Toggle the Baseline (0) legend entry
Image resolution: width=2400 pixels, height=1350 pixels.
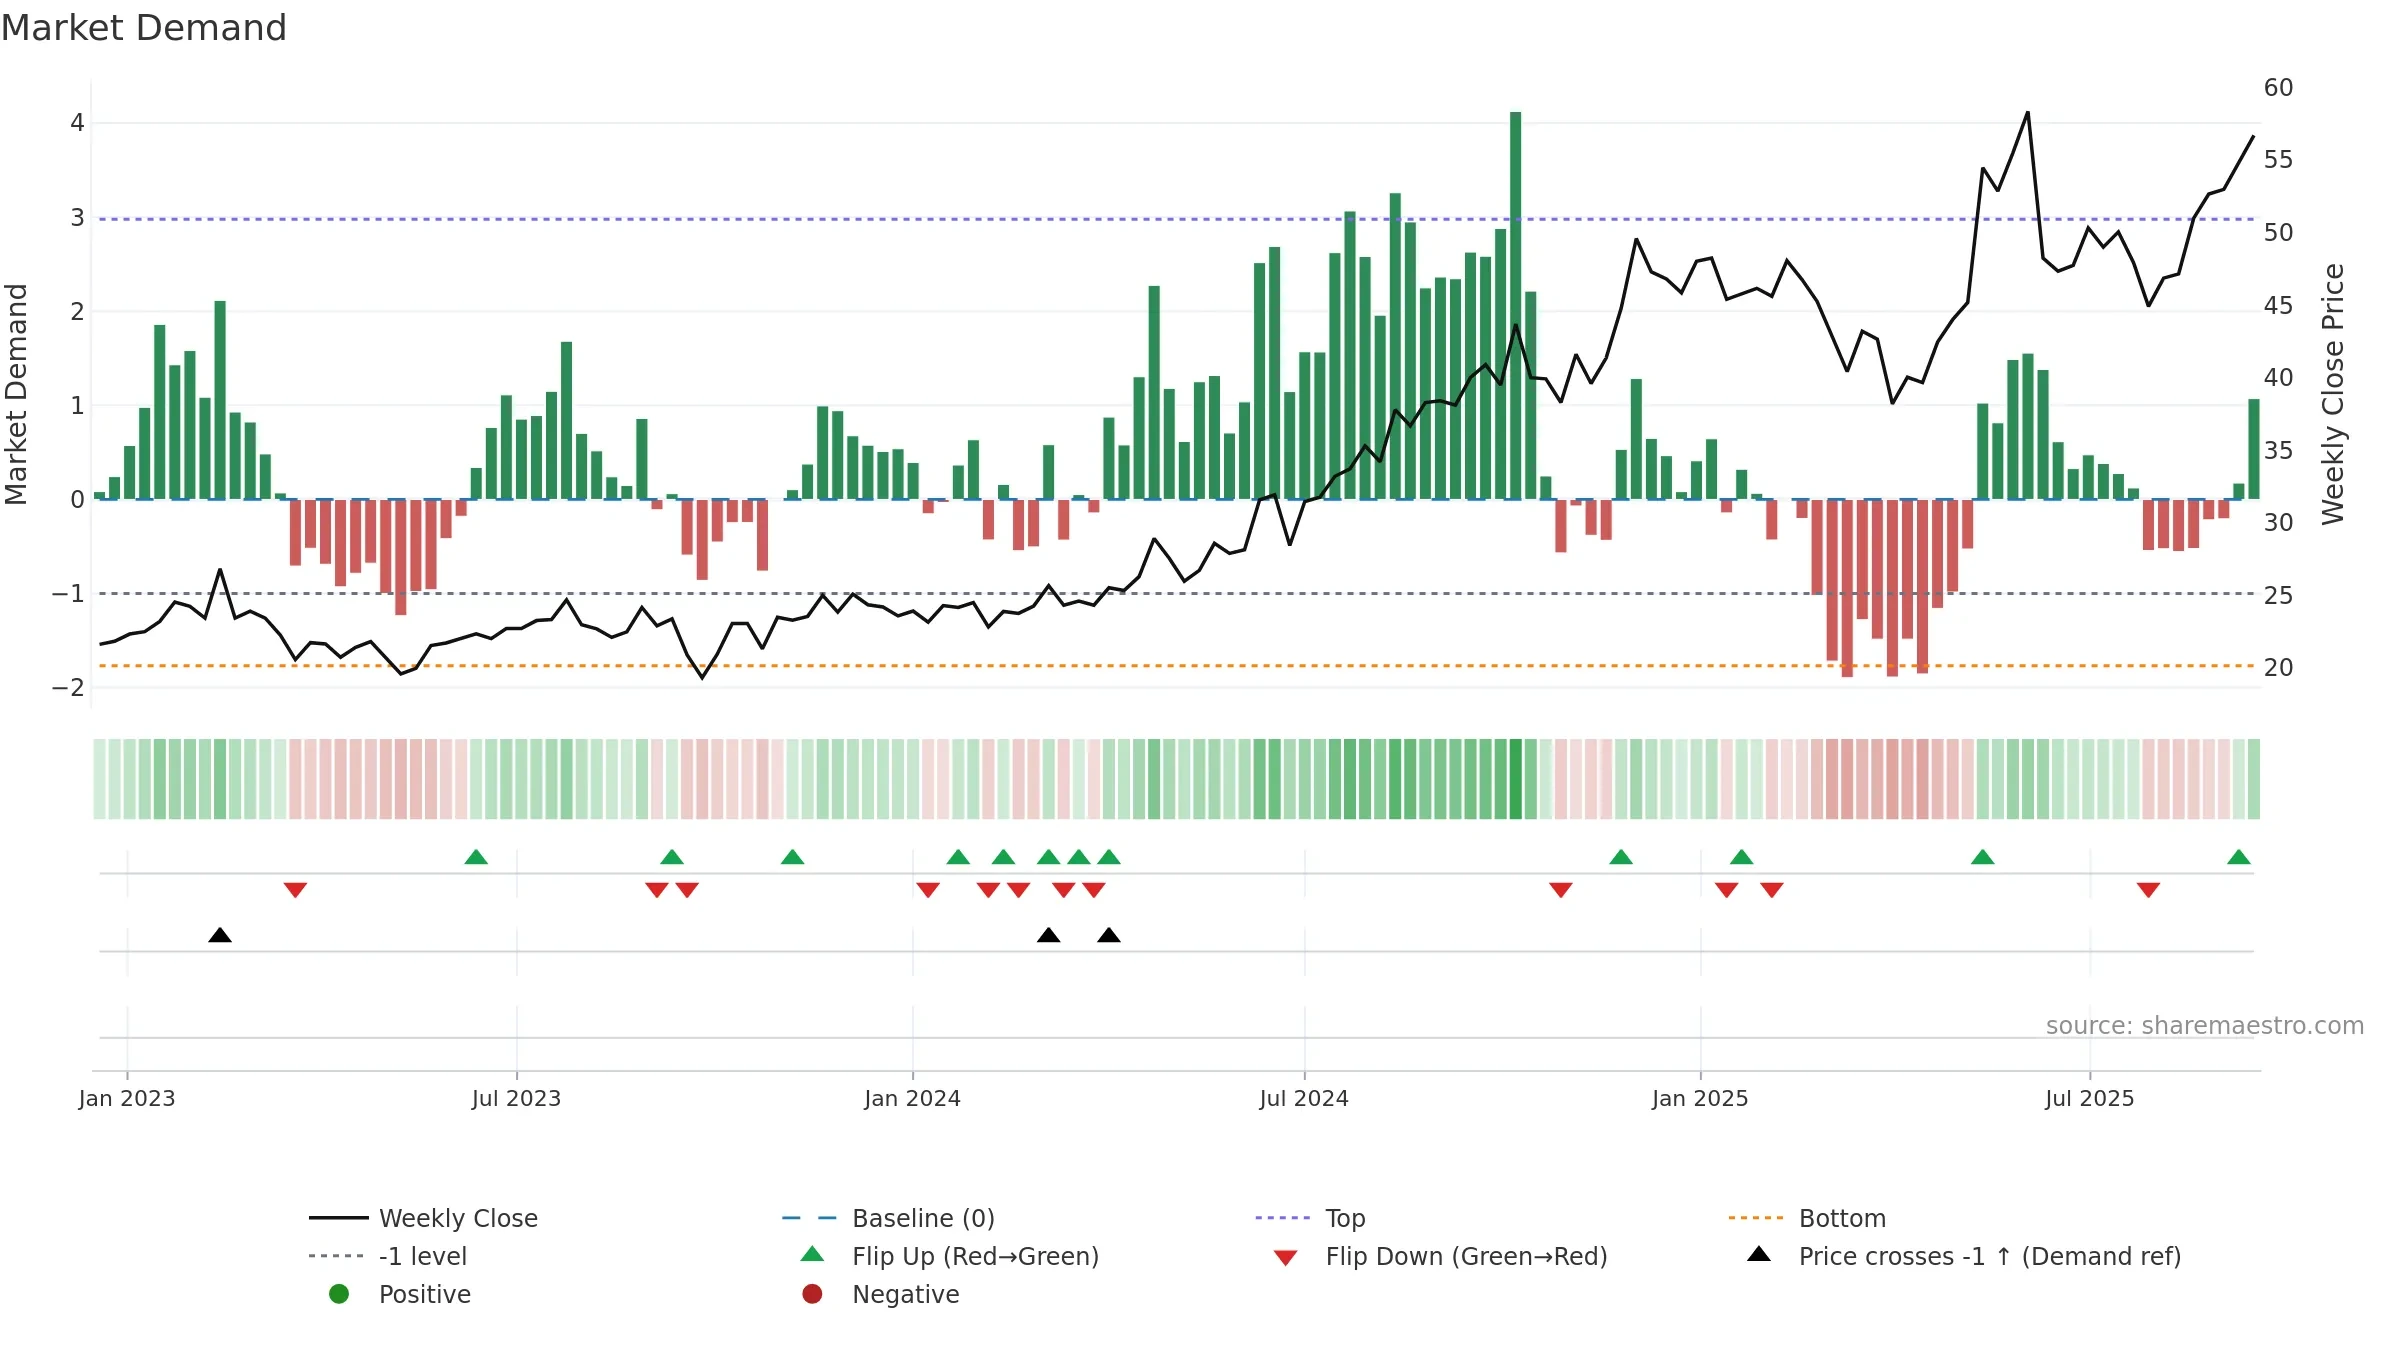click(888, 1218)
